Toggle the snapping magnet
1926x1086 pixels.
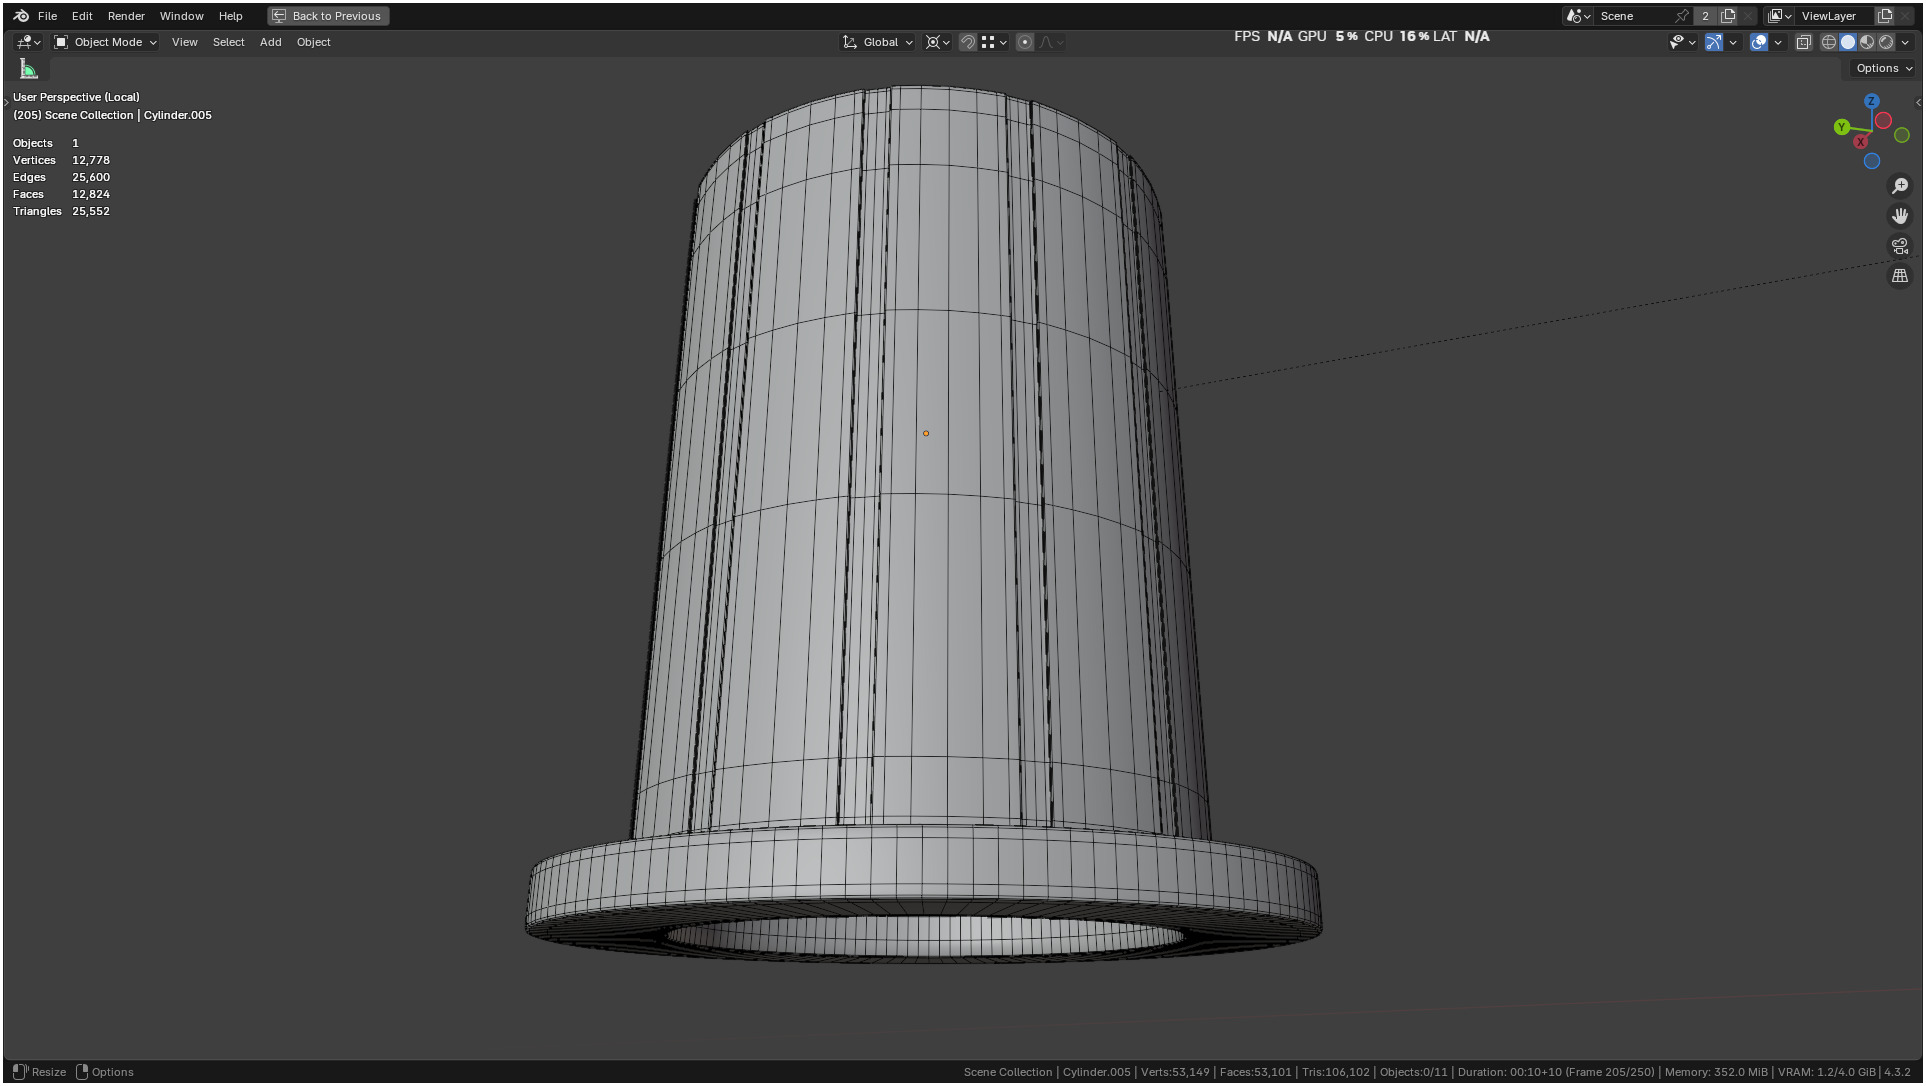967,42
